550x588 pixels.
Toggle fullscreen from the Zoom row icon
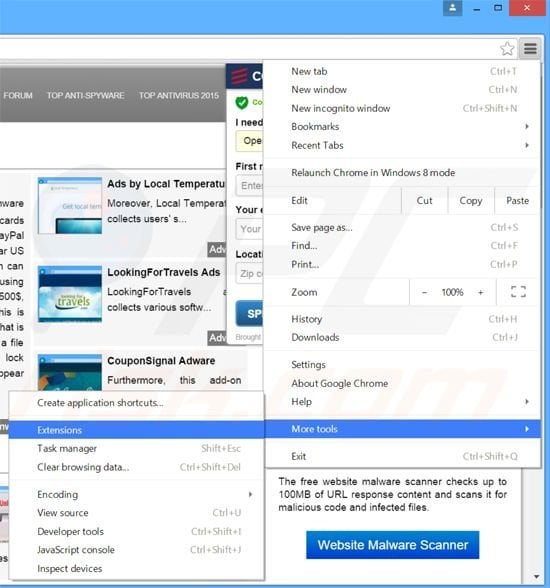tap(518, 292)
